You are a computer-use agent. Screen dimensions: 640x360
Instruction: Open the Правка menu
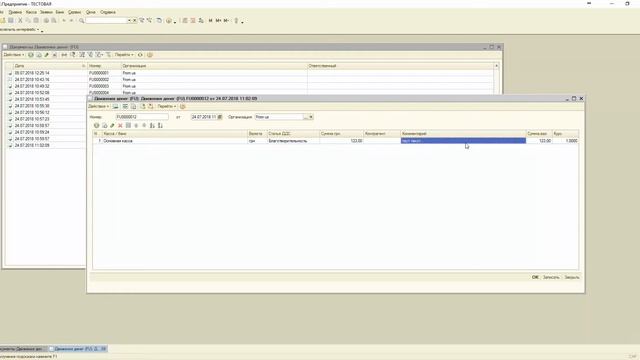[x=15, y=12]
